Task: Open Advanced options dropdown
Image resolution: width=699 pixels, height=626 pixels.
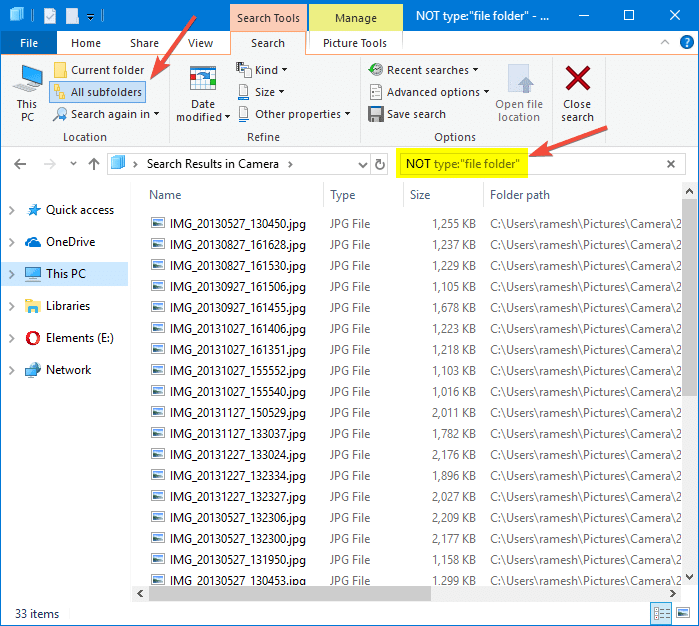Action: [429, 92]
